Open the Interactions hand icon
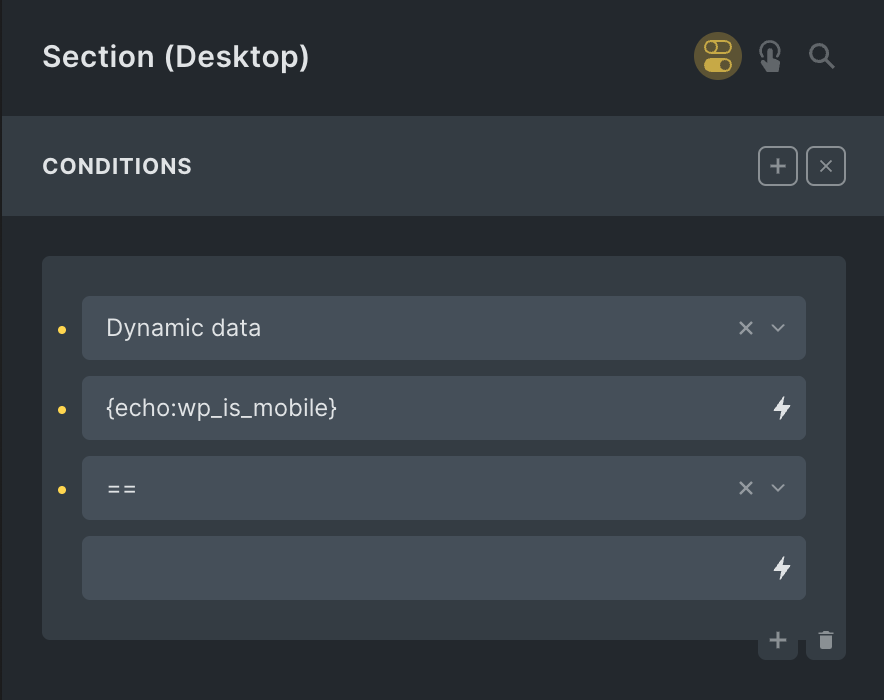This screenshot has height=700, width=884. point(770,56)
